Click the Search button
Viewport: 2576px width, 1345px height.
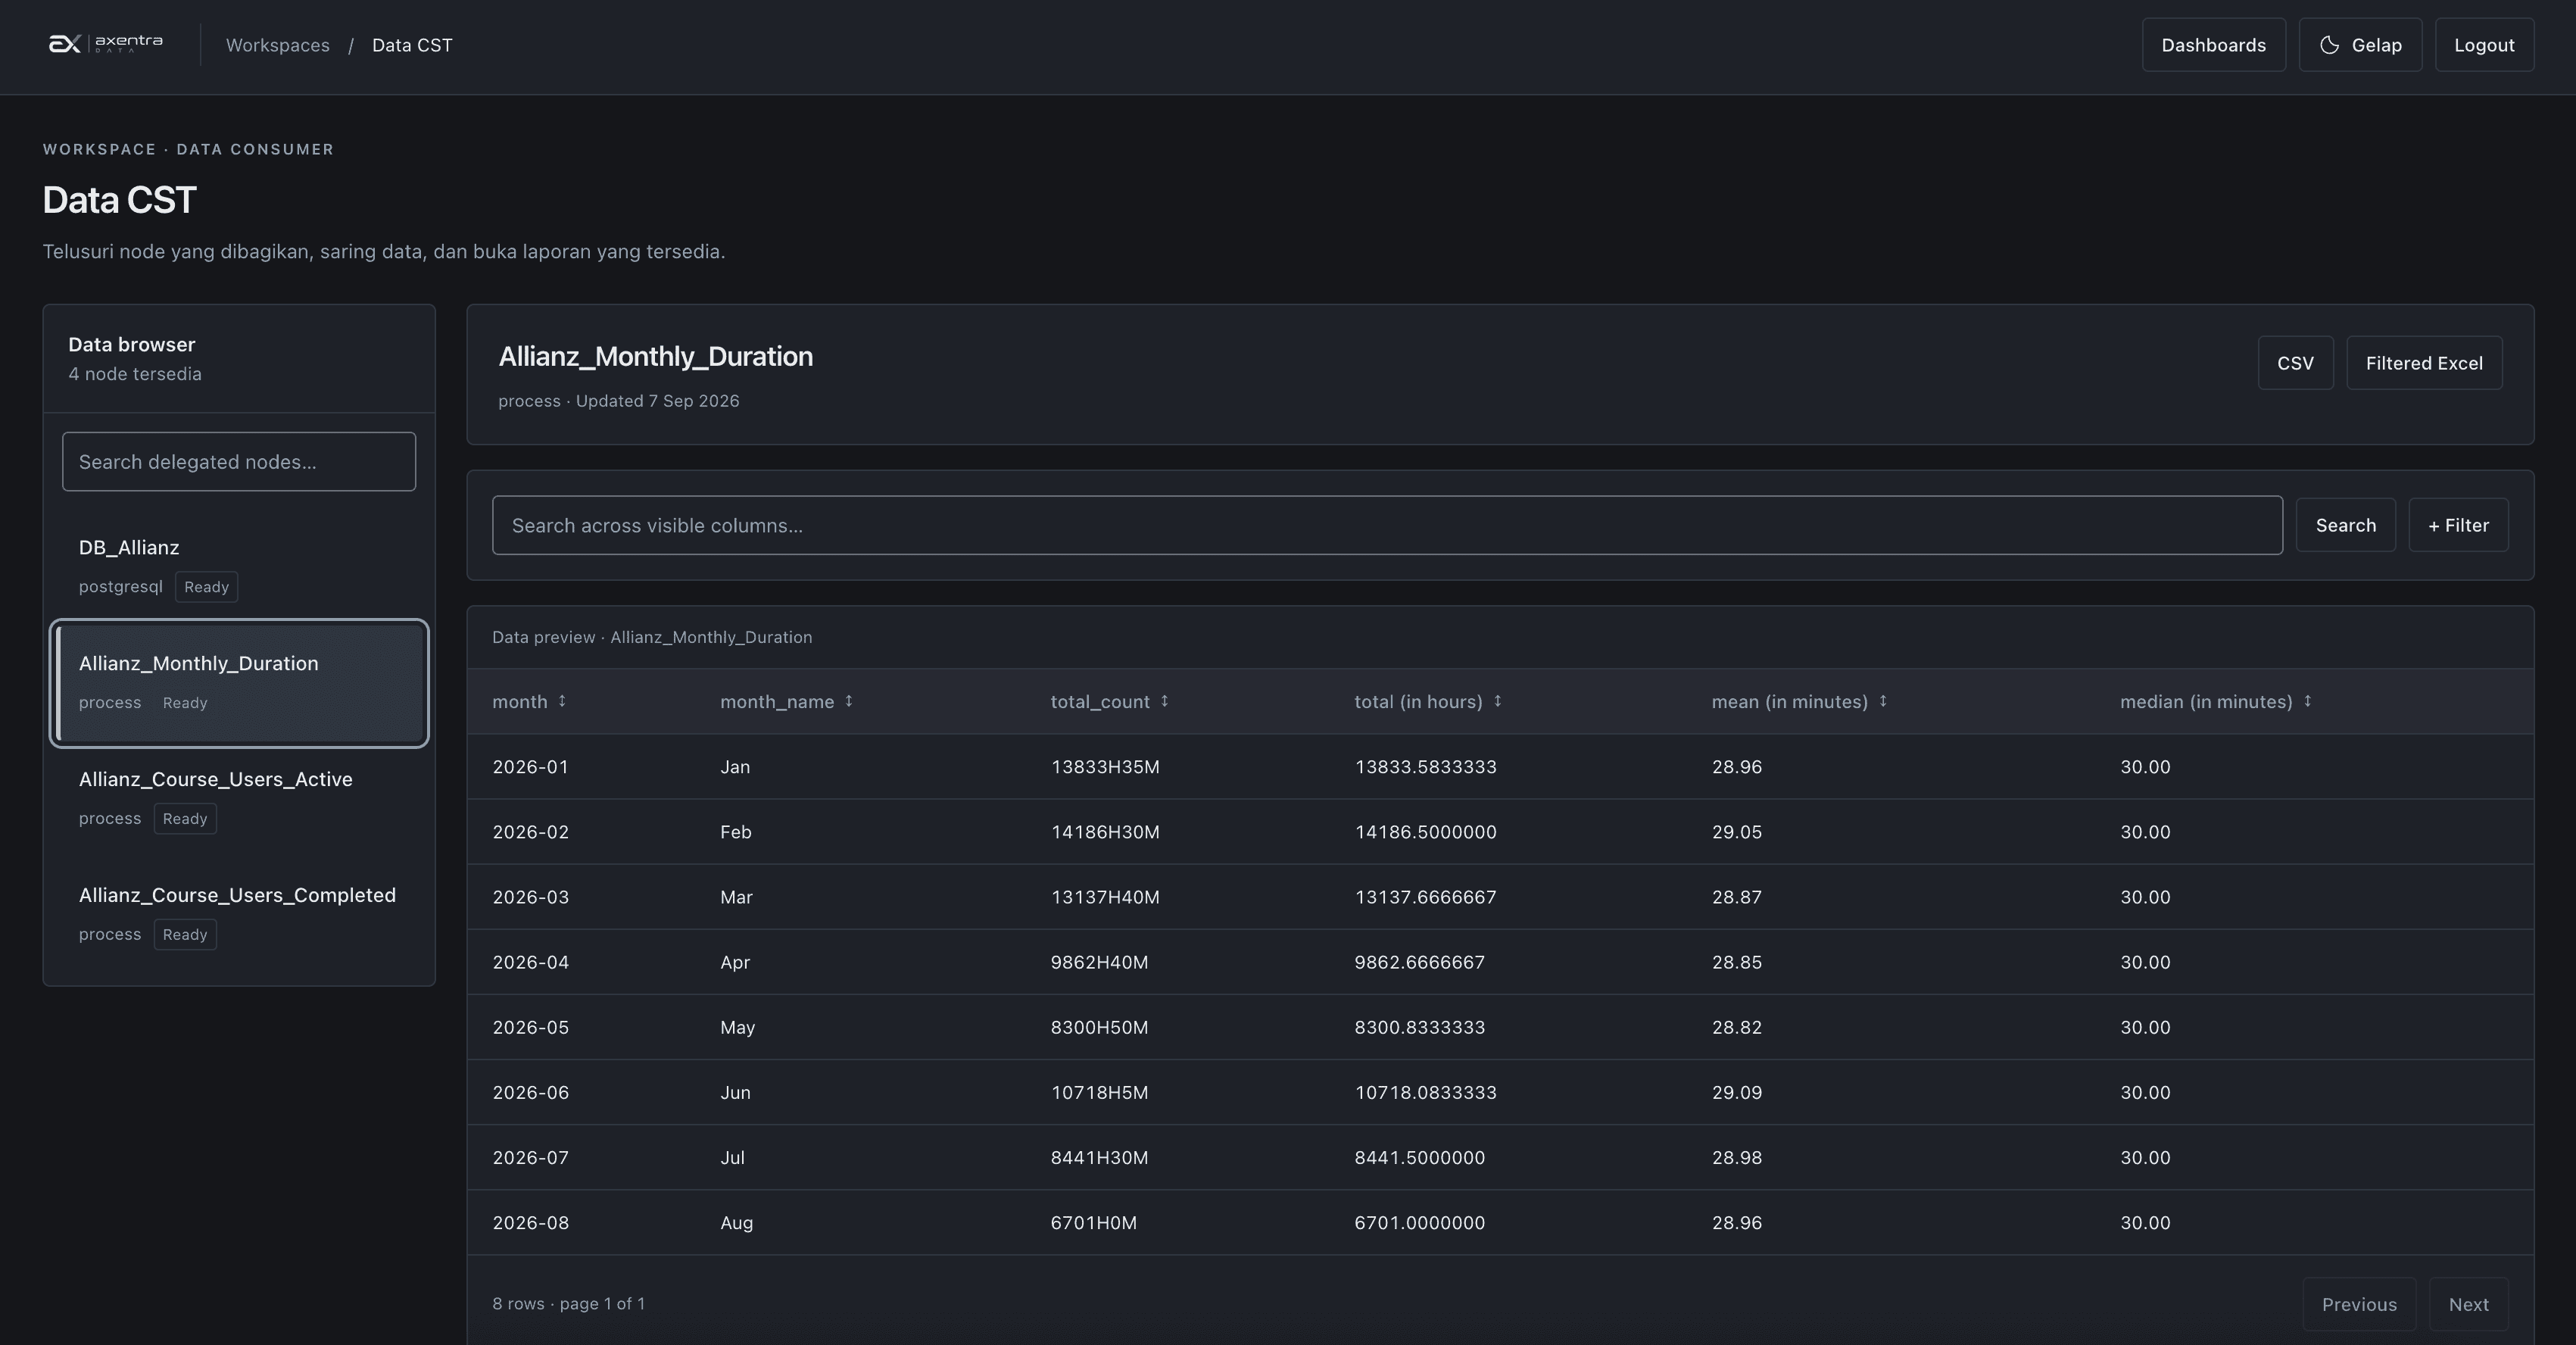[x=2345, y=525]
